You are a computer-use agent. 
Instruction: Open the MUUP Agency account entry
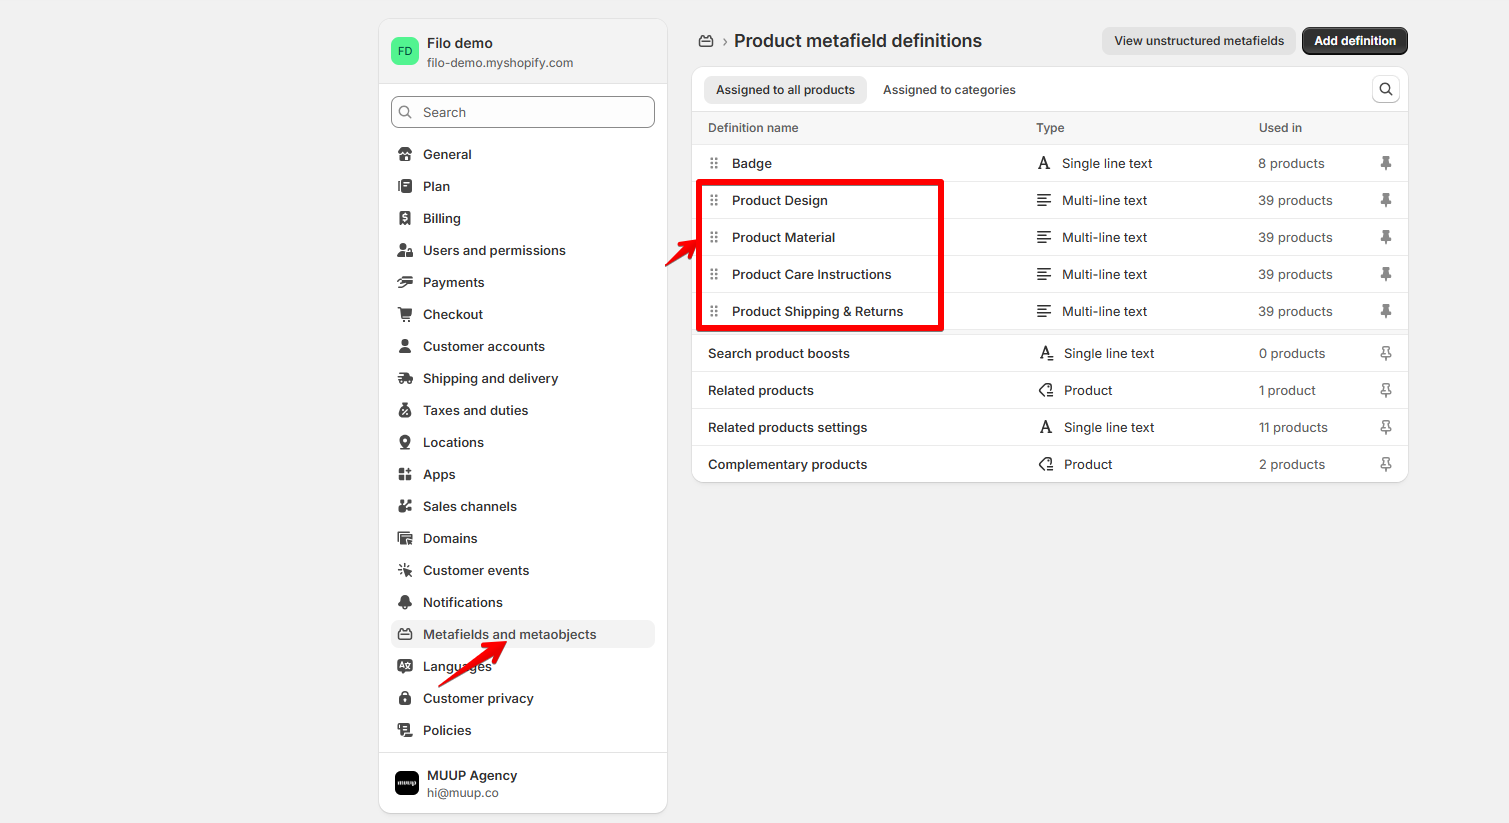[472, 783]
